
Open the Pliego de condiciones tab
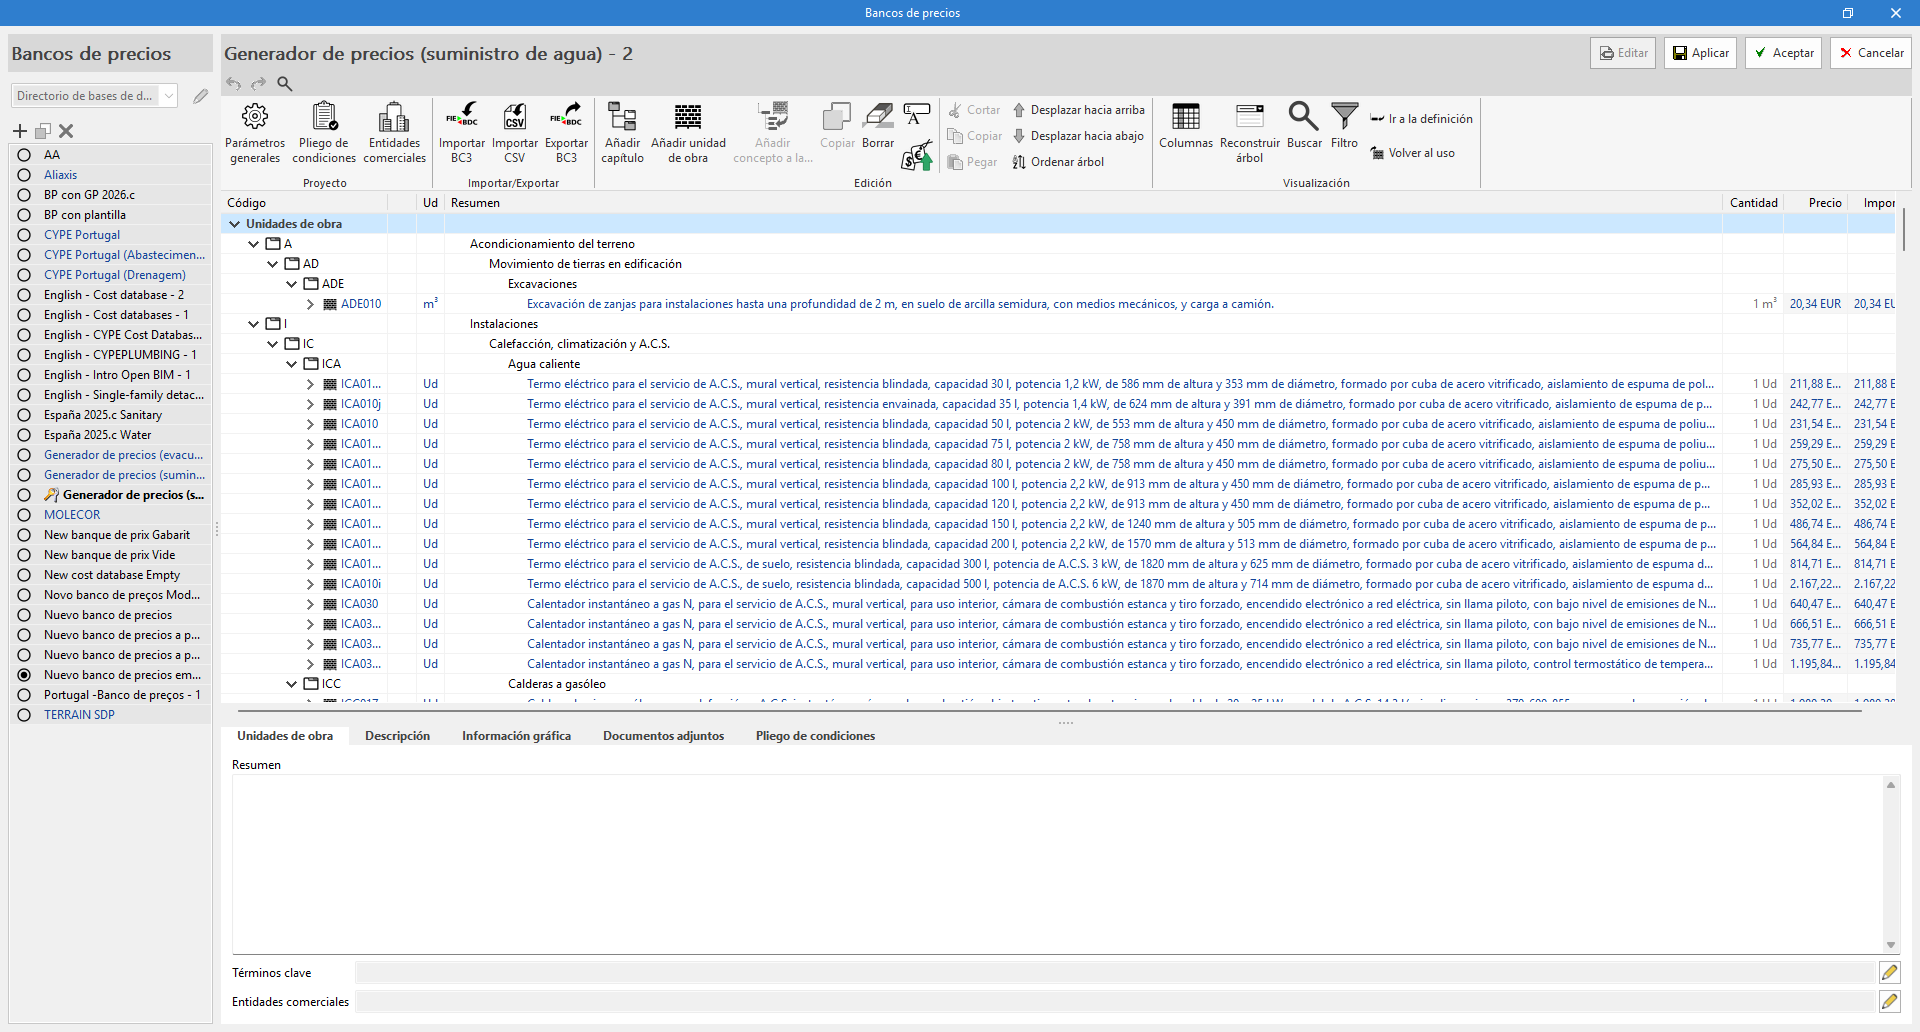(815, 736)
